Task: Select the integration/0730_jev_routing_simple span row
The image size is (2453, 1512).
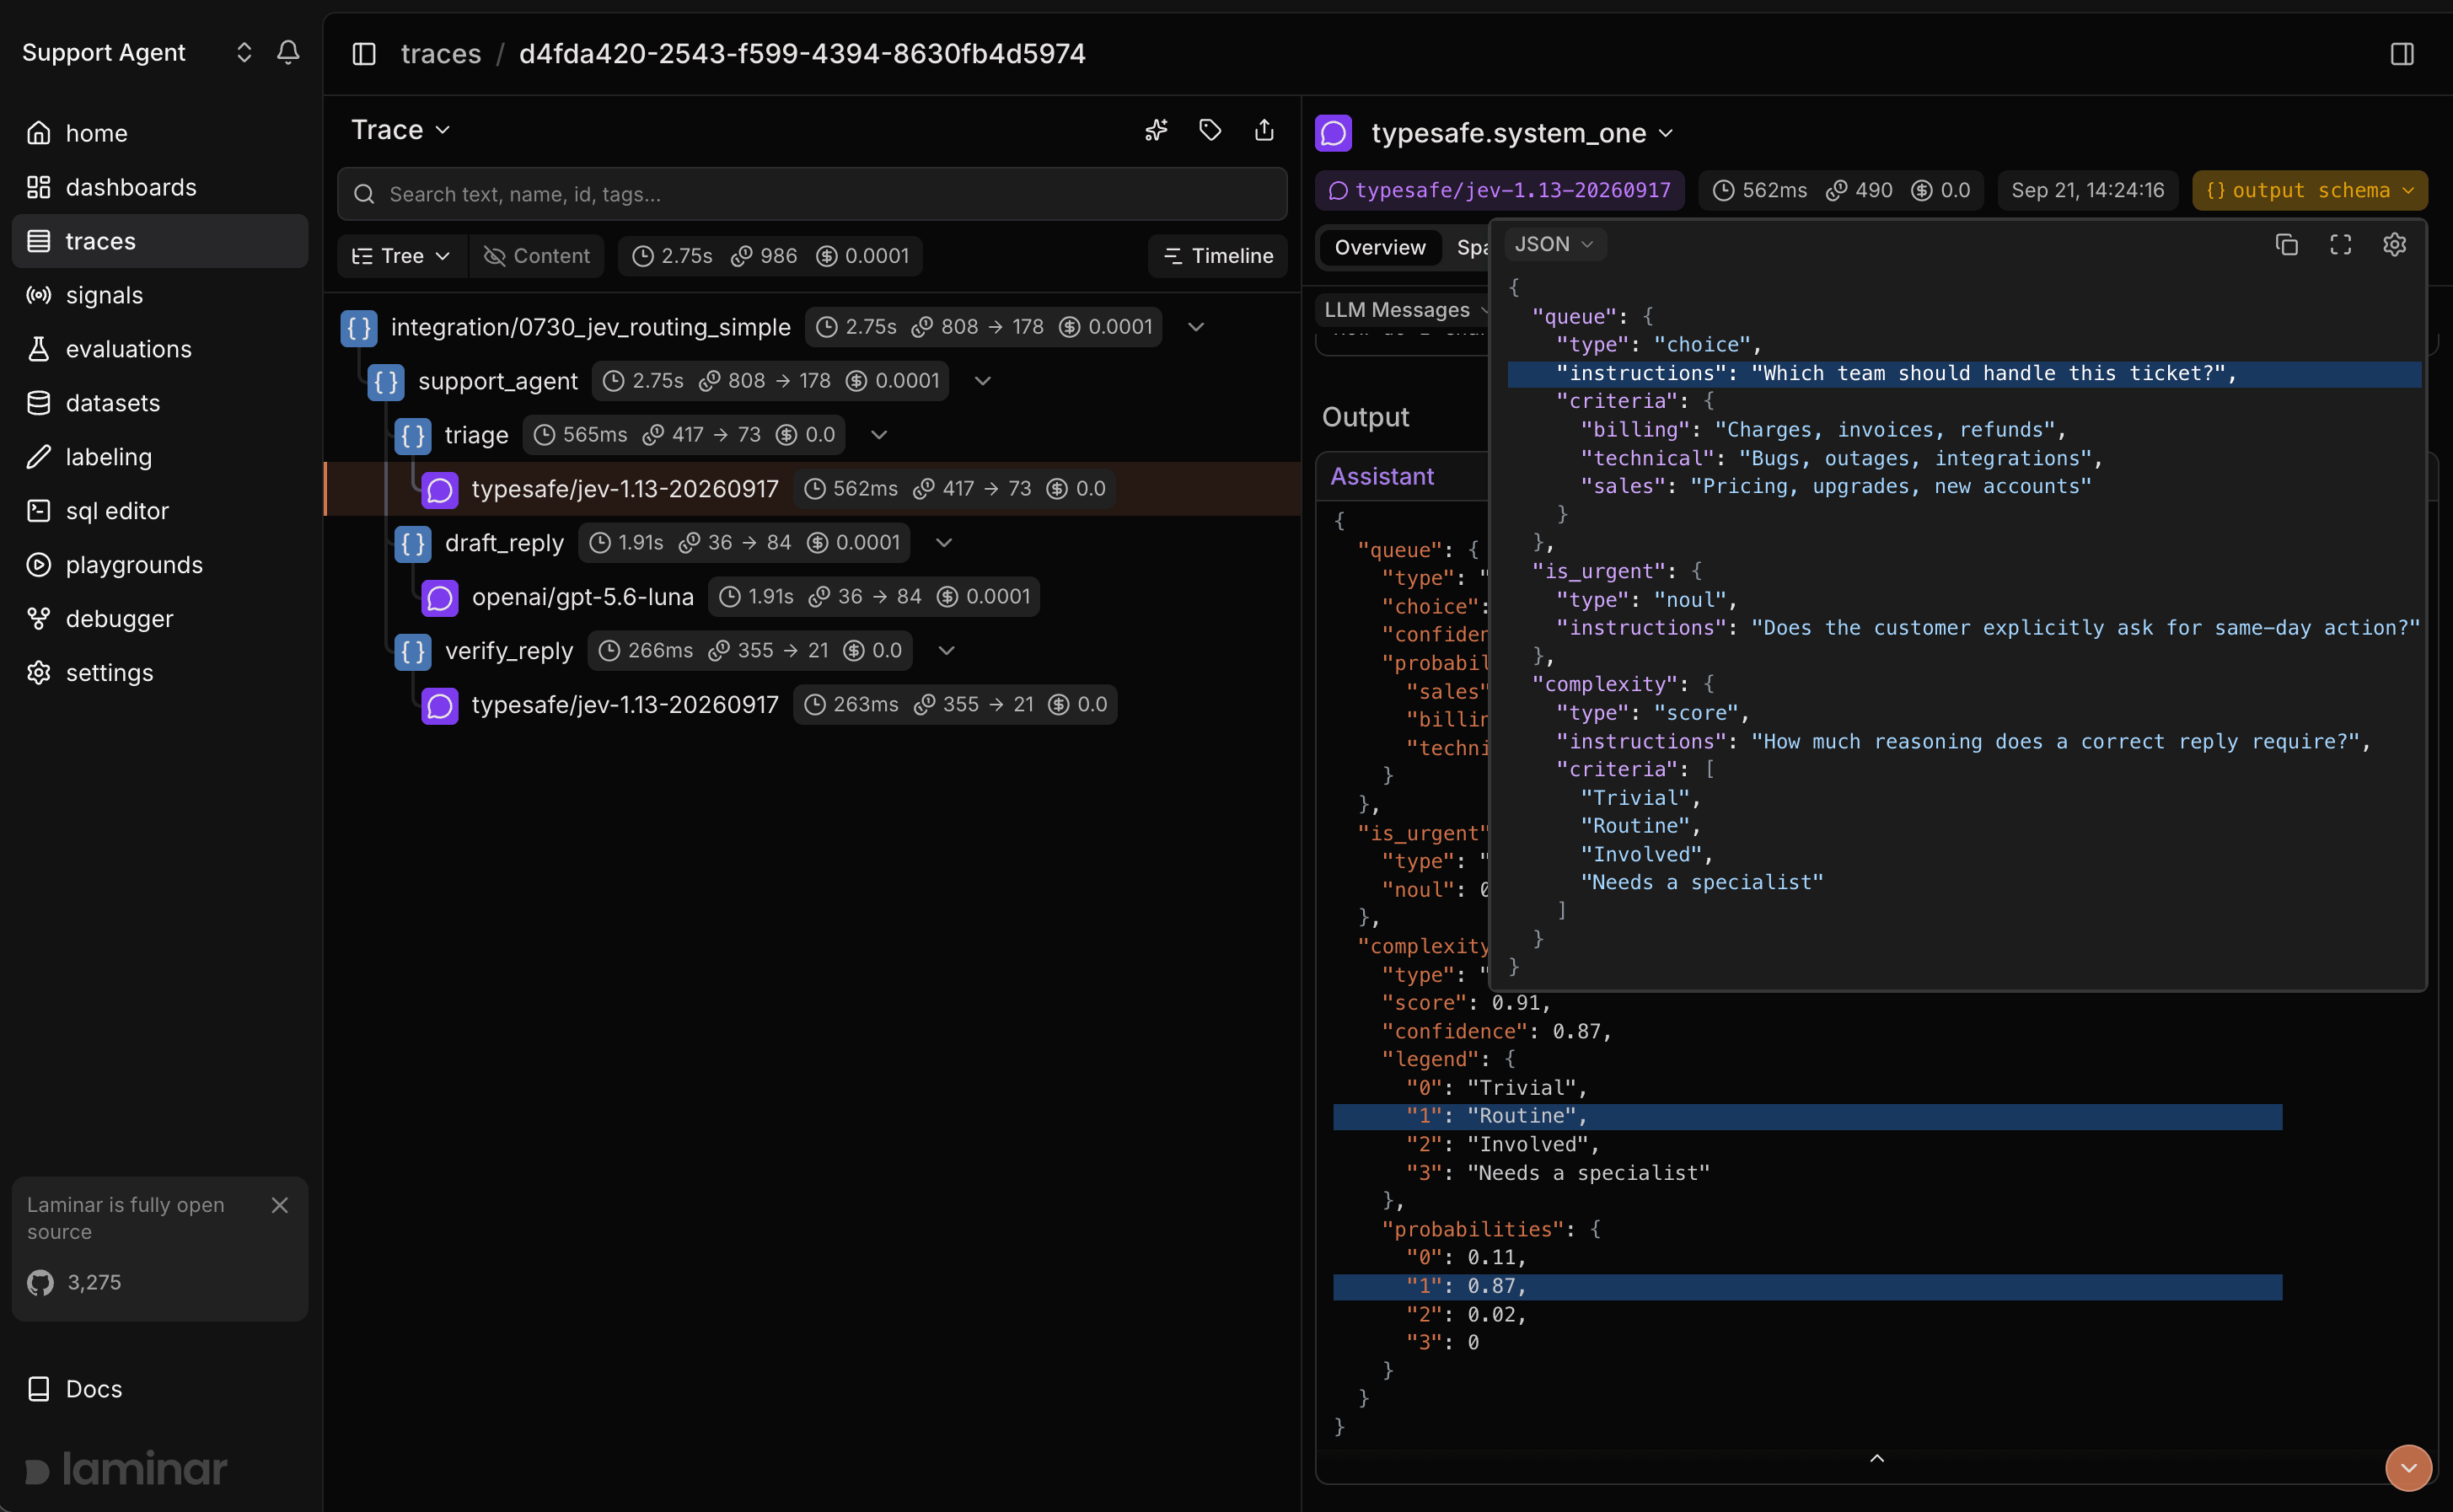Action: pos(812,327)
